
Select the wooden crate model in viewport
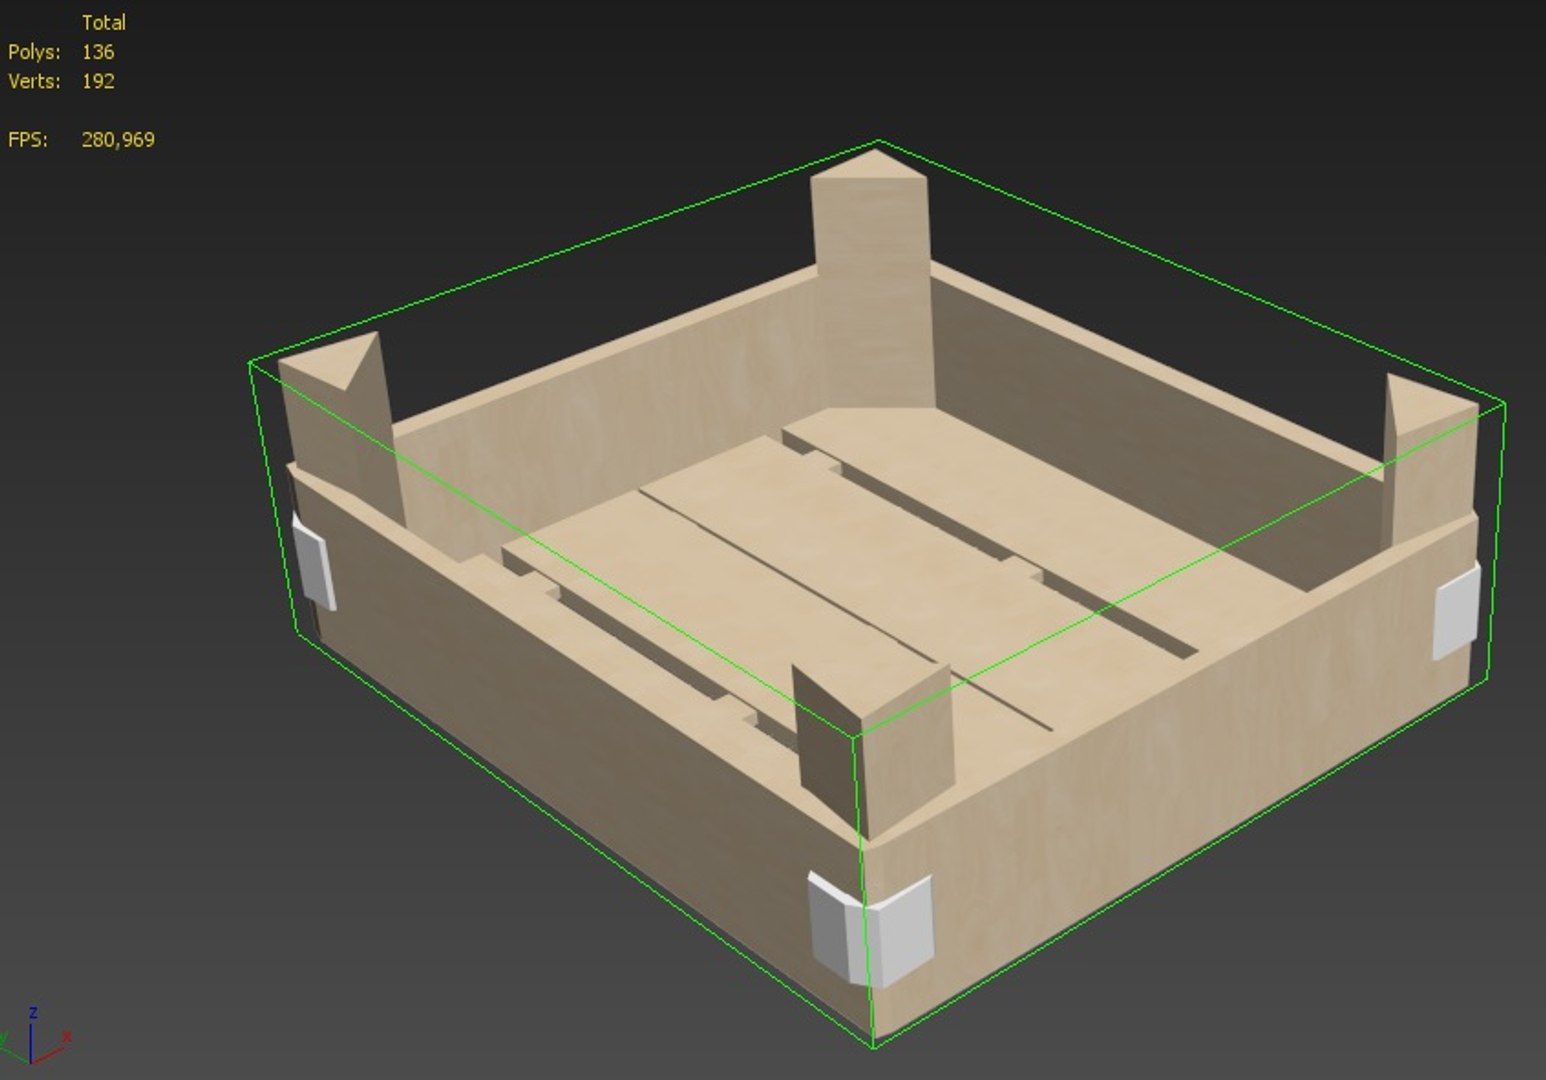(878, 595)
